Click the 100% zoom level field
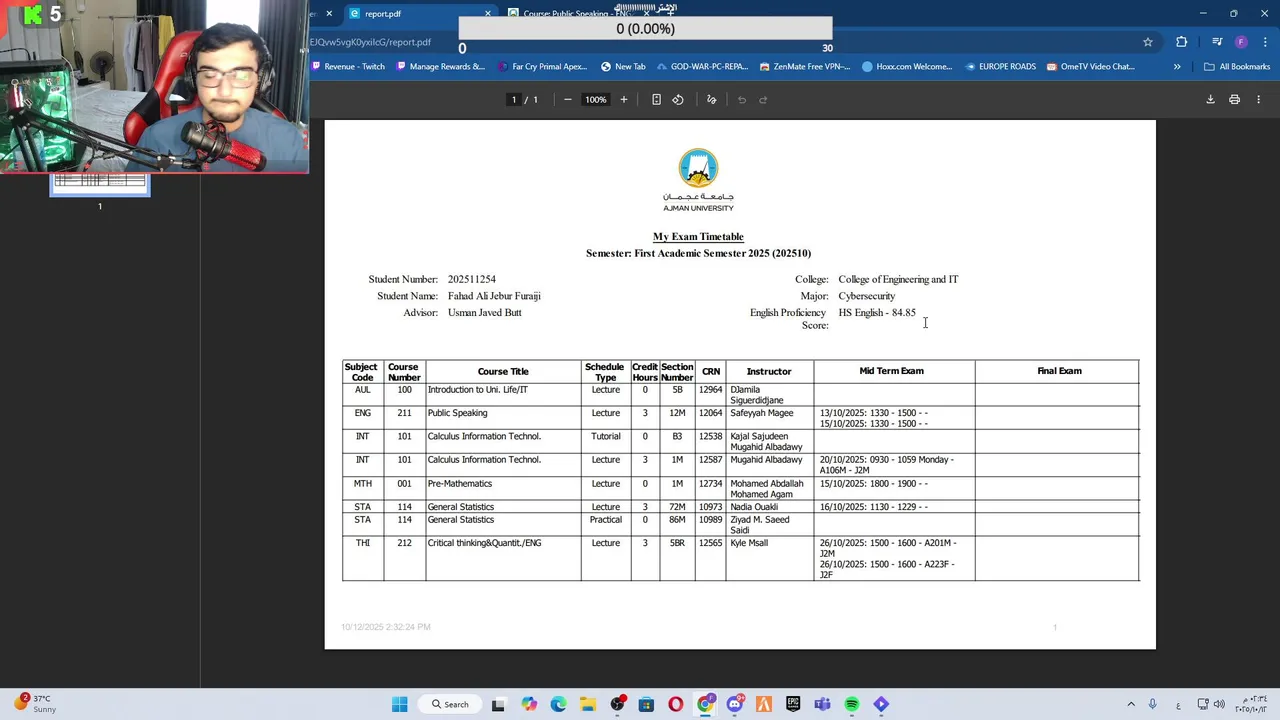Viewport: 1280px width, 720px height. [596, 100]
